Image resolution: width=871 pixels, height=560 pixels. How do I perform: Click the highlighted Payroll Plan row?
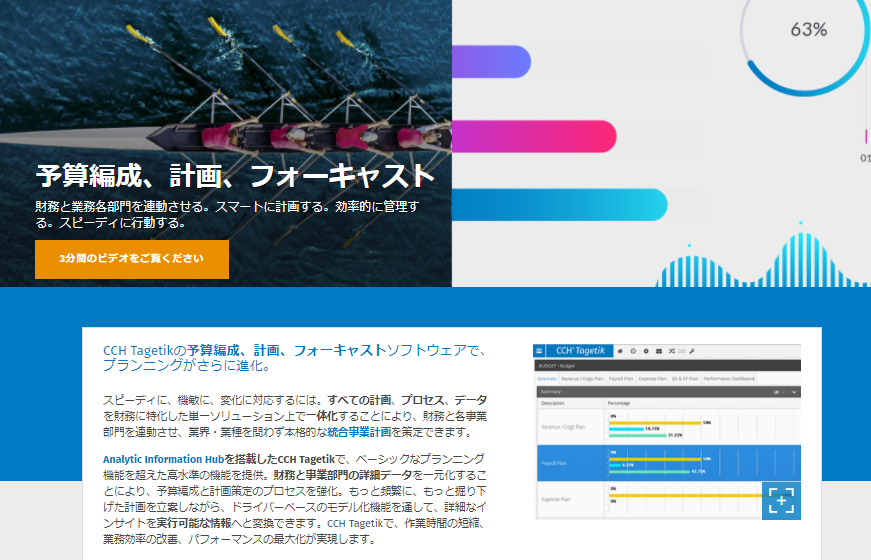pyautogui.click(x=669, y=463)
